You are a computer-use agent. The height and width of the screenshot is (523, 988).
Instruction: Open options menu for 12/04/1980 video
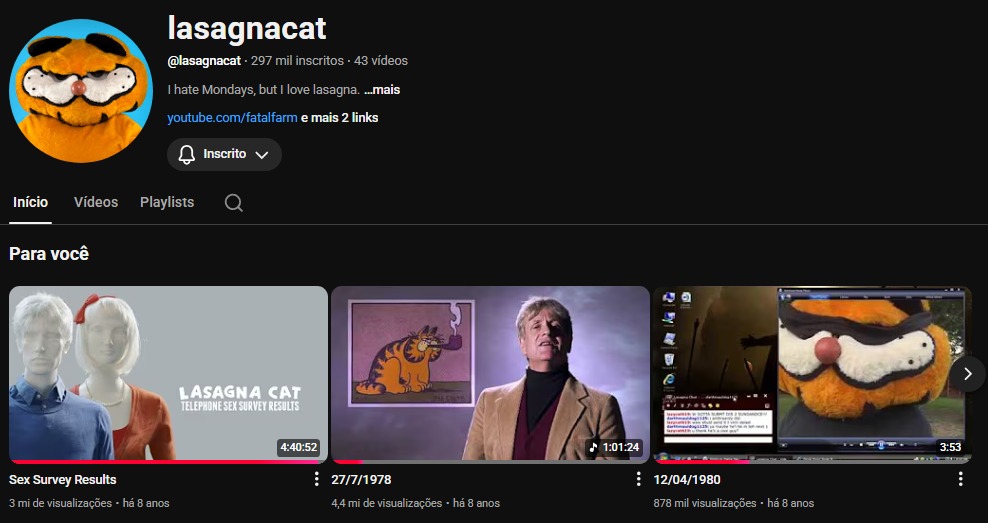click(960, 479)
